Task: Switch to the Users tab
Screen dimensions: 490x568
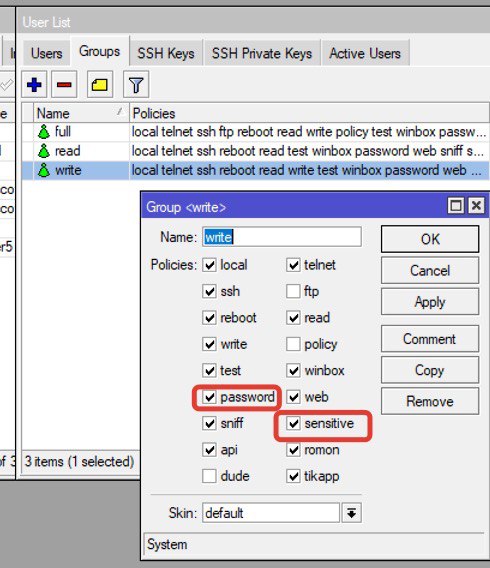Action: tap(46, 54)
